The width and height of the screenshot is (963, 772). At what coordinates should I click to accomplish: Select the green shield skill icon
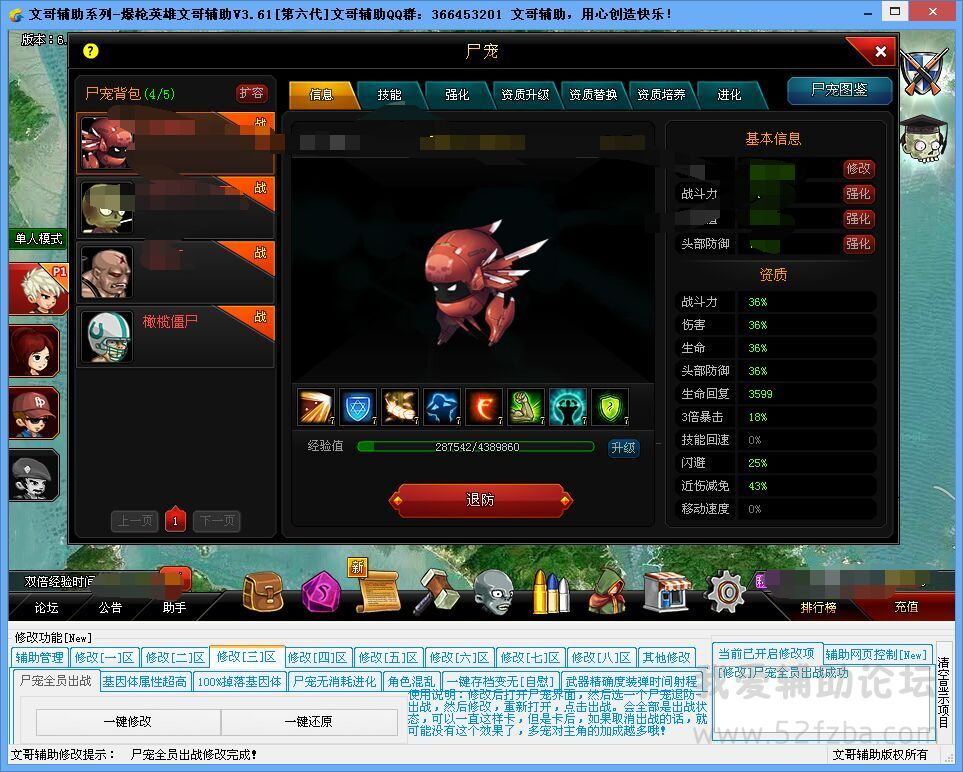pos(610,407)
